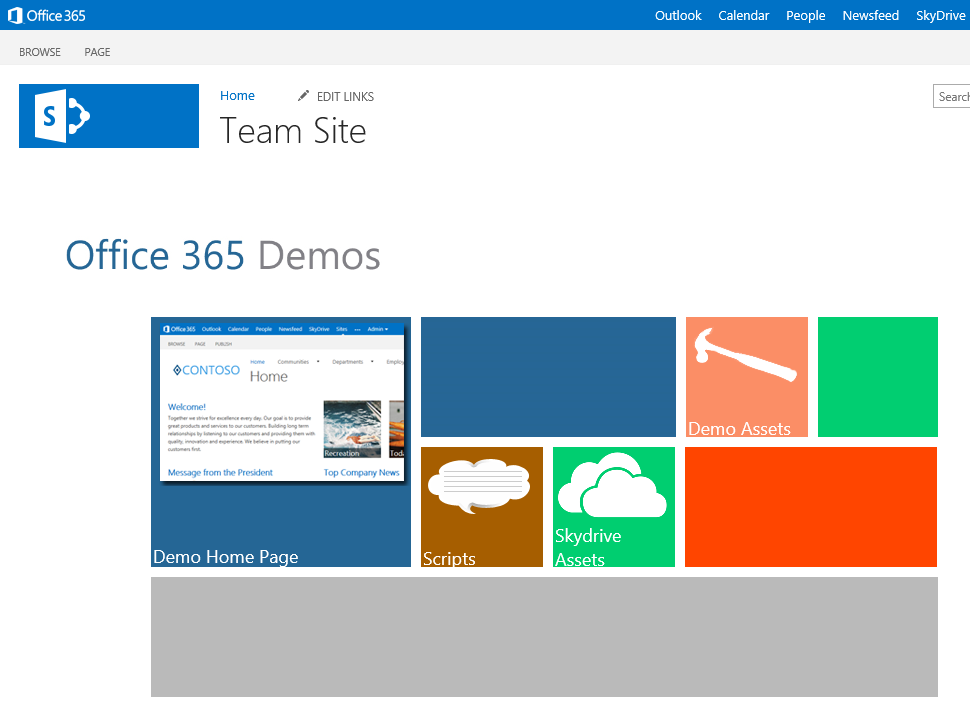Open the SharePoint site logo

(109, 116)
